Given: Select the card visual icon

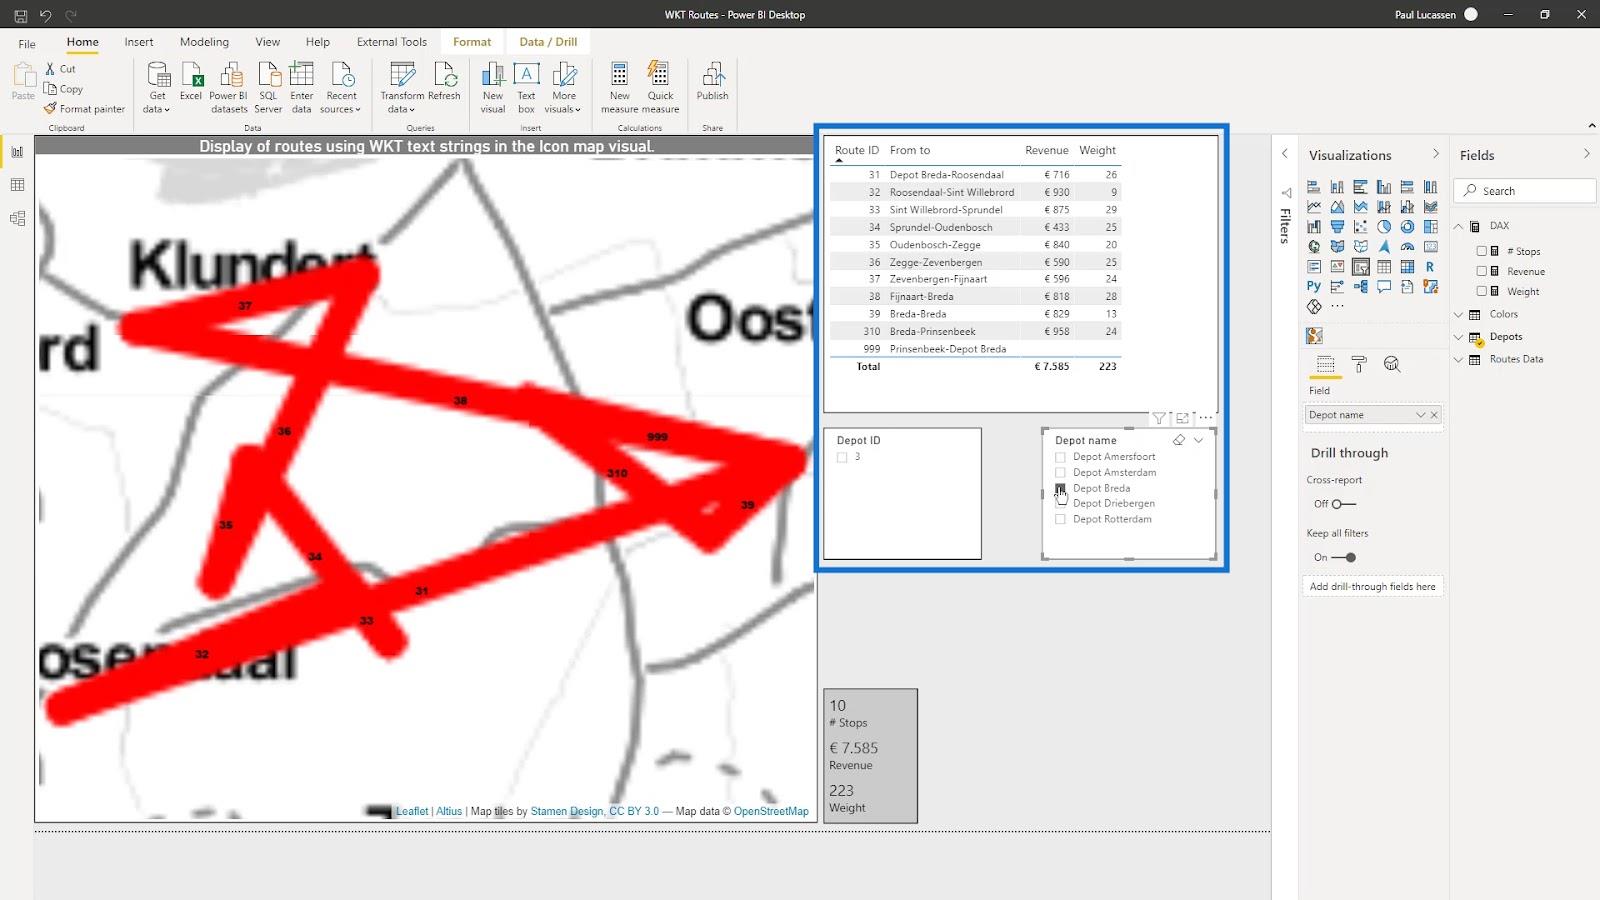Looking at the screenshot, I should click(1431, 246).
